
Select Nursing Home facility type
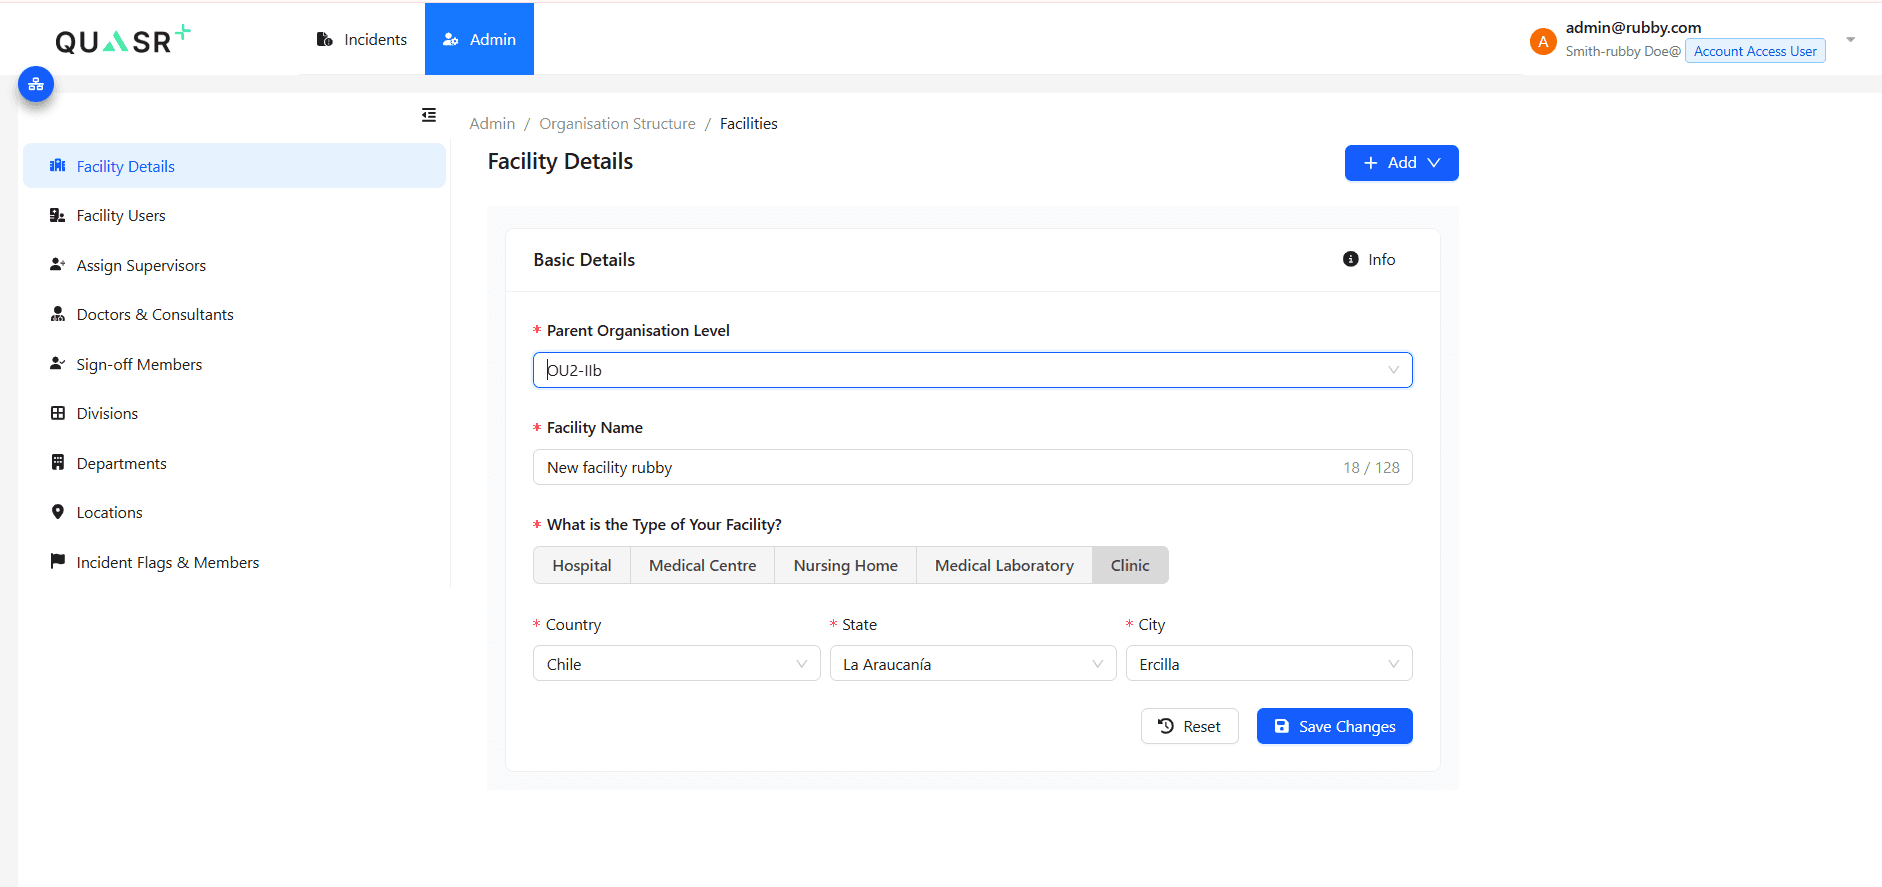tap(846, 565)
